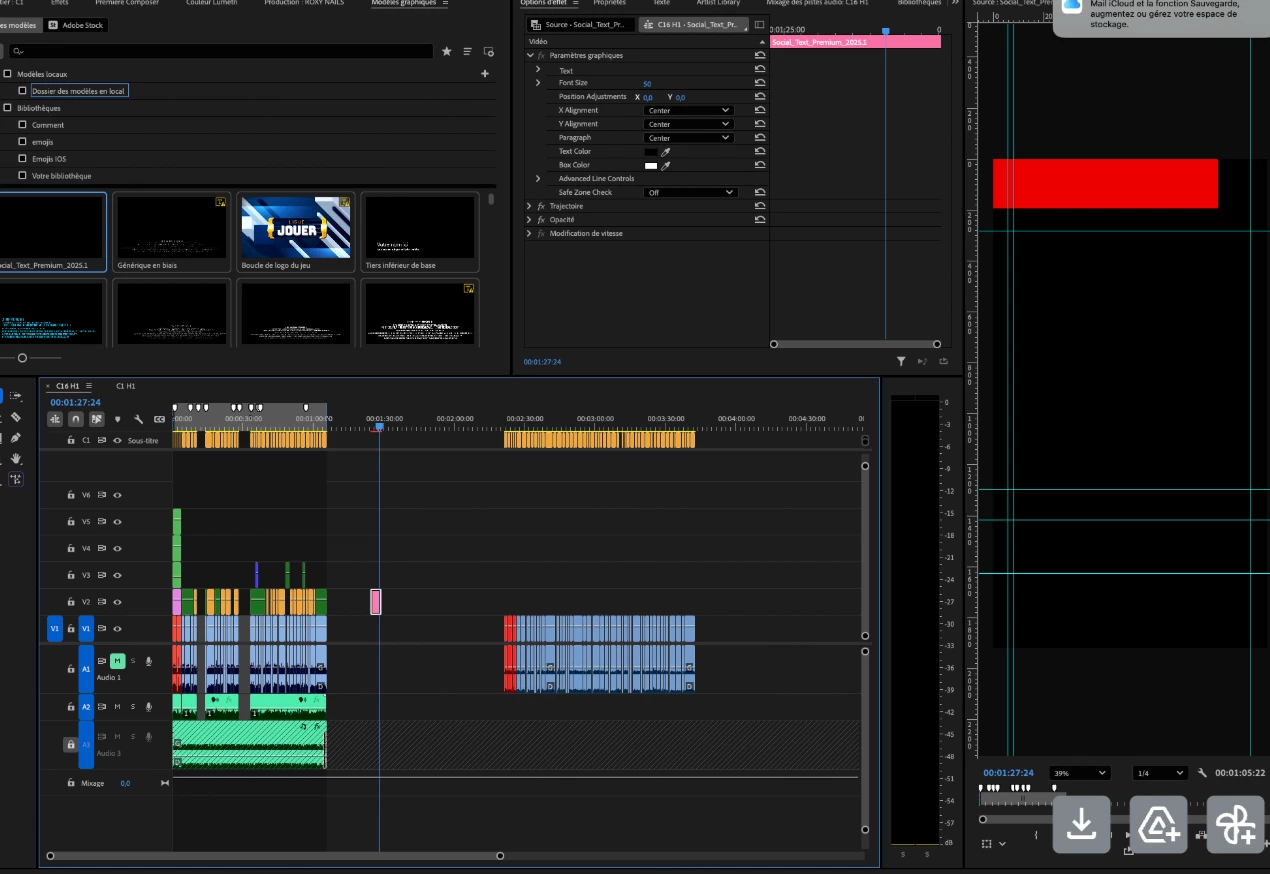Toggle sync lock on track V2
This screenshot has height=874, width=1270.
pyautogui.click(x=102, y=602)
